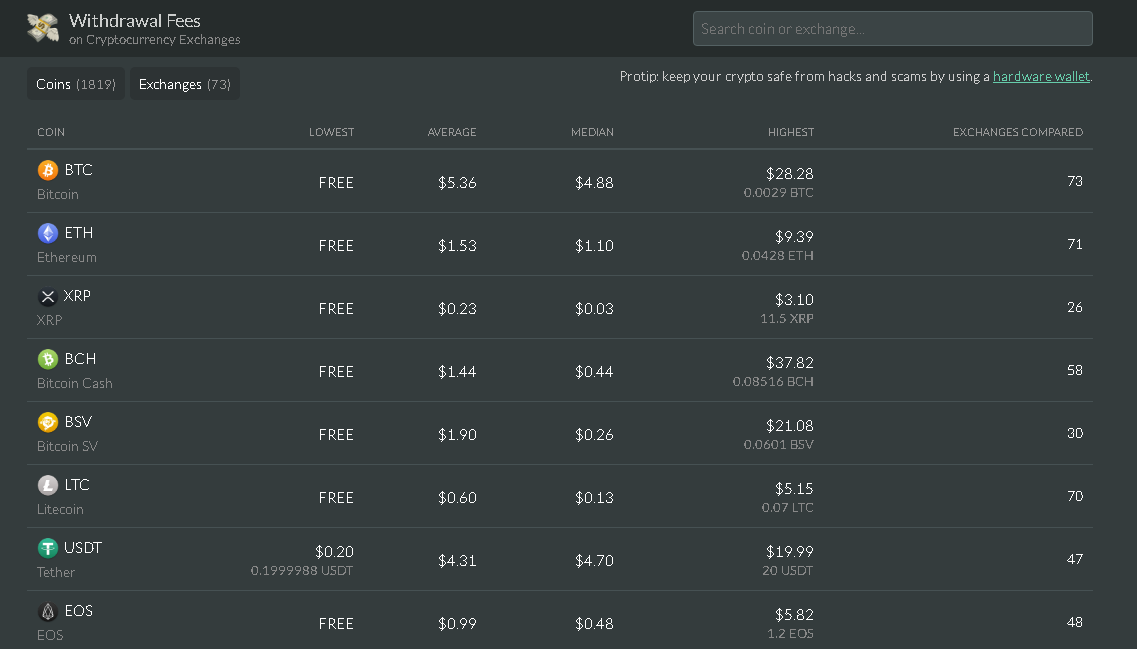Open the EOS ticker link
The height and width of the screenshot is (649, 1137).
(x=78, y=611)
